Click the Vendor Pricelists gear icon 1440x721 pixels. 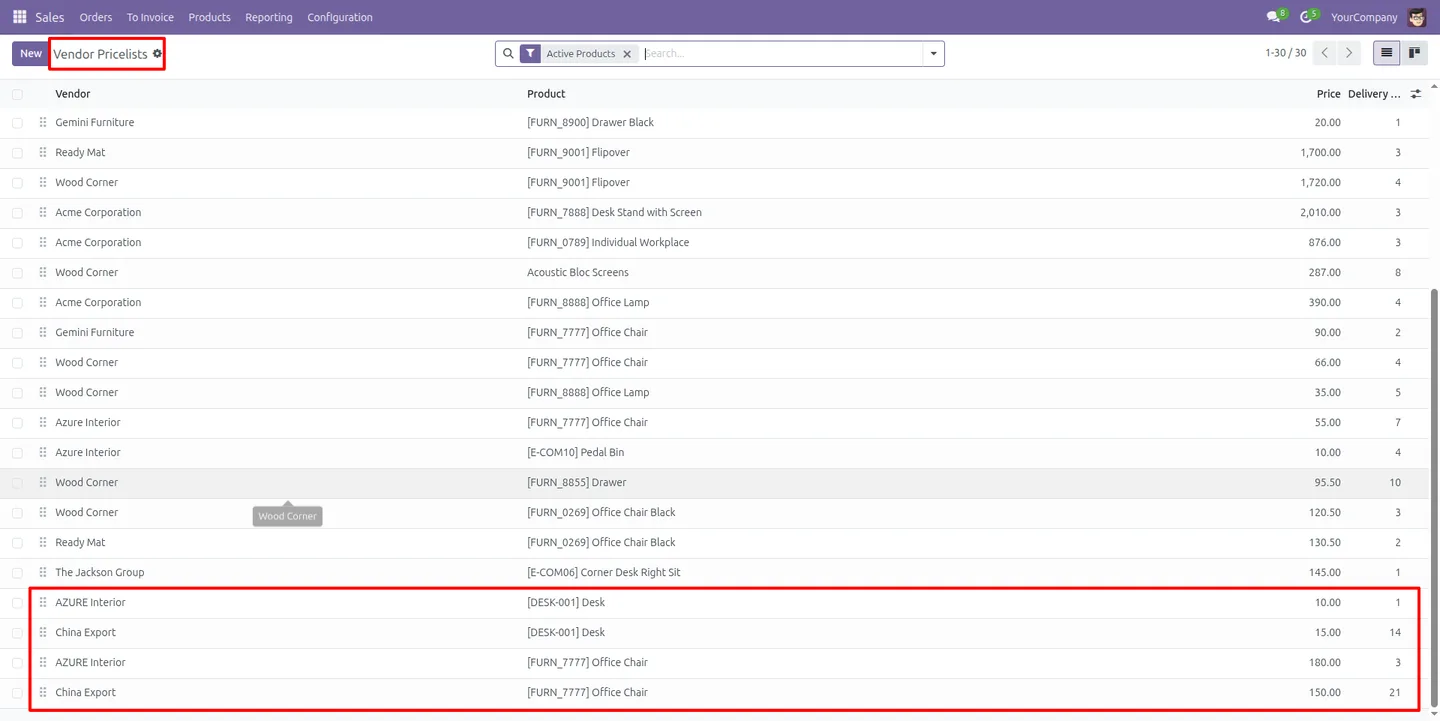pos(157,54)
